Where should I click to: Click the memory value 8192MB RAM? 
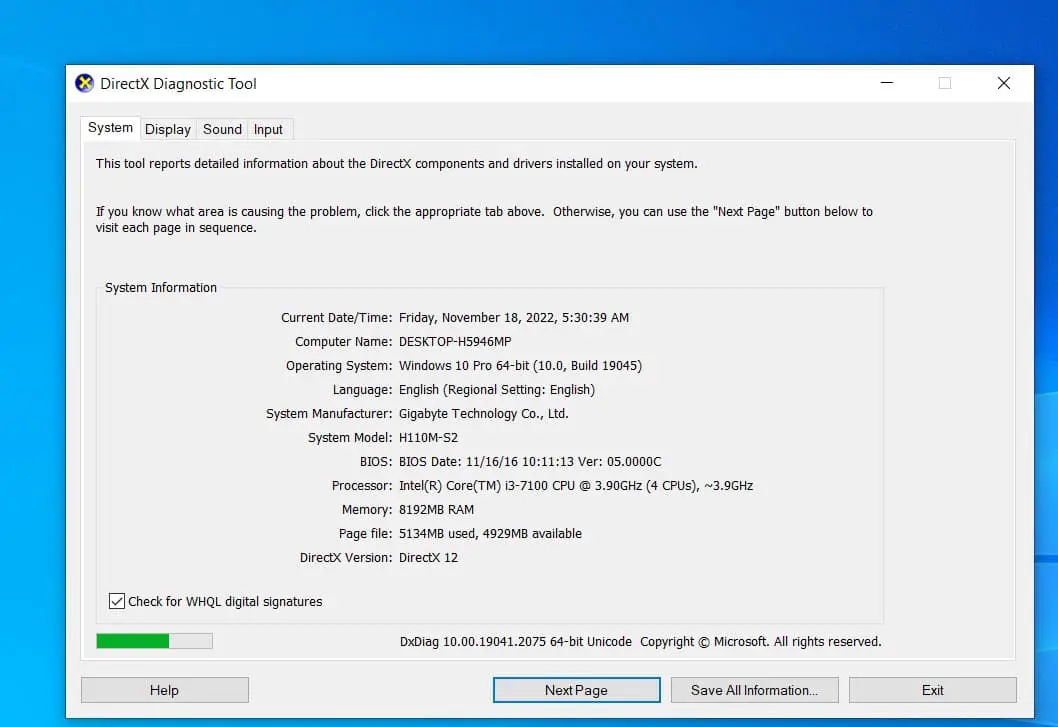point(436,510)
